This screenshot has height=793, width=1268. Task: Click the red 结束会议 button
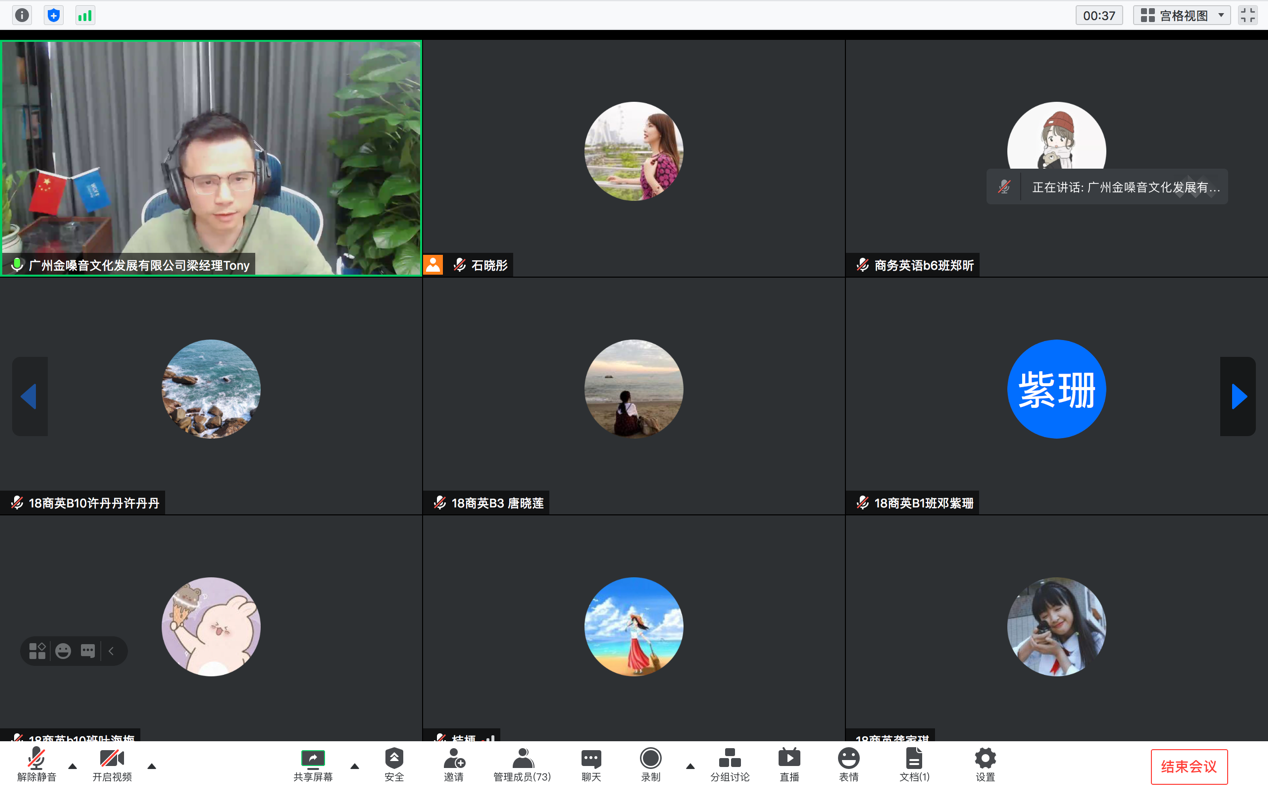coord(1188,767)
